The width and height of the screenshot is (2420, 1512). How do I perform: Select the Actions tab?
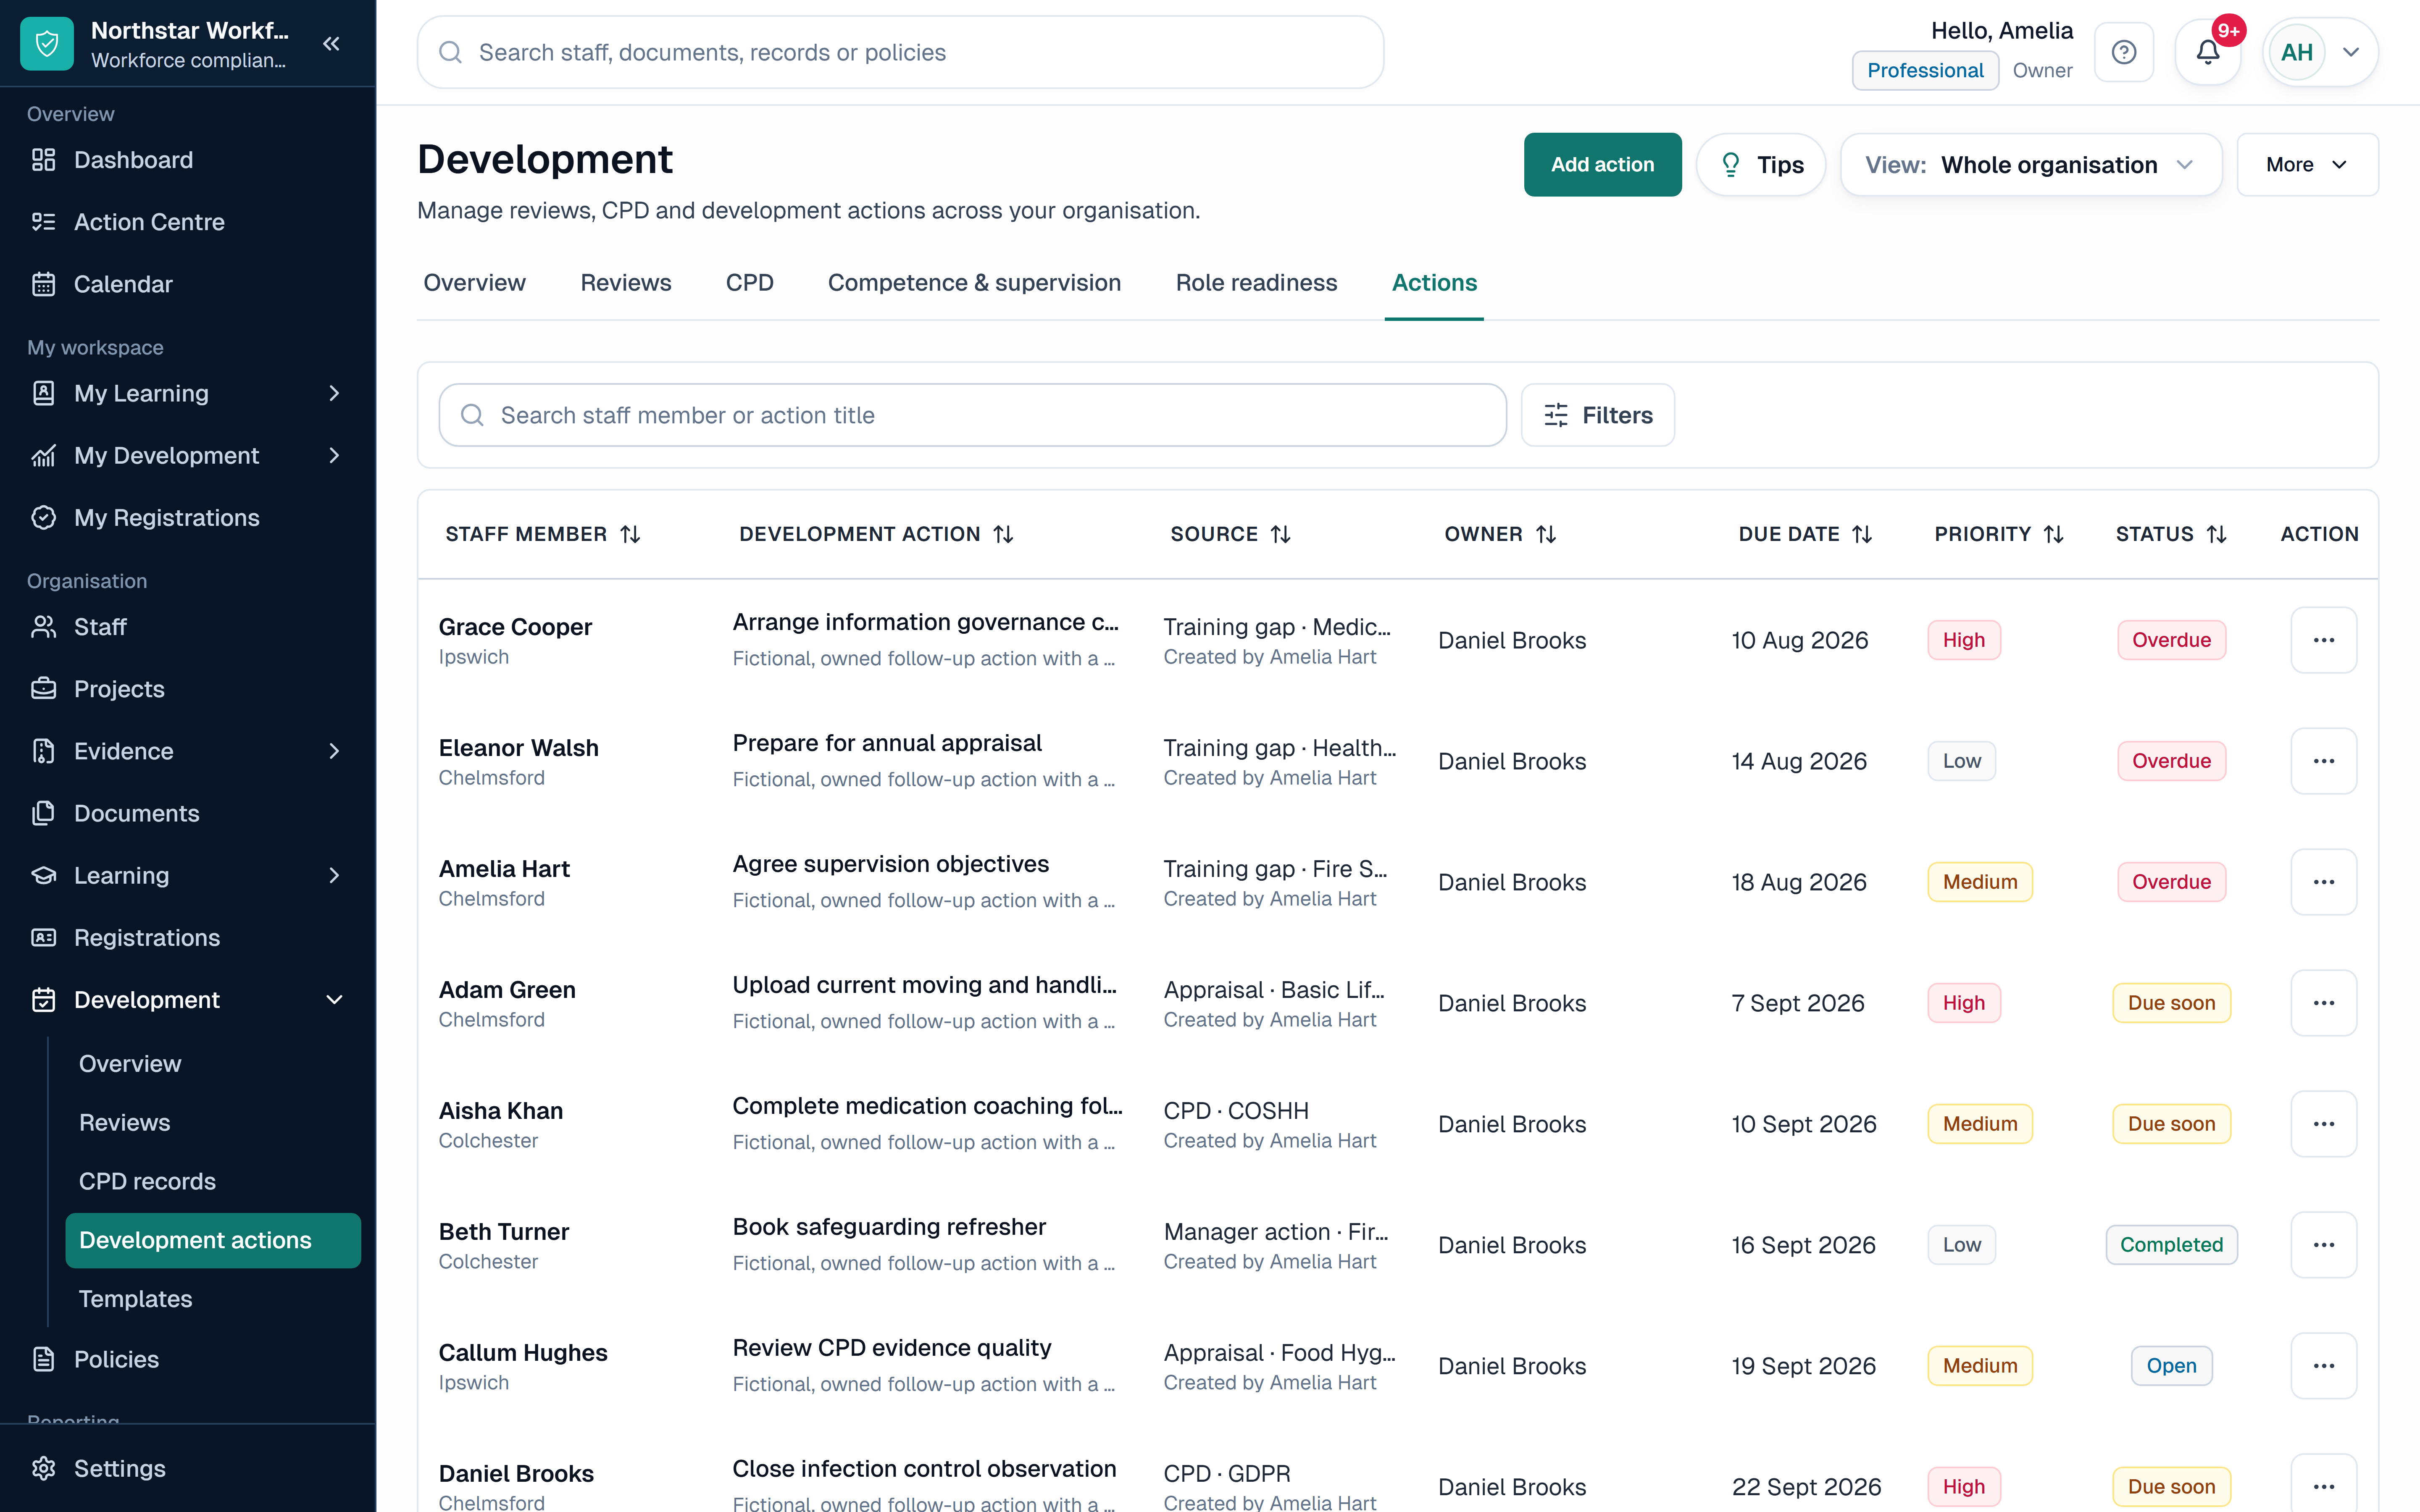[1434, 283]
